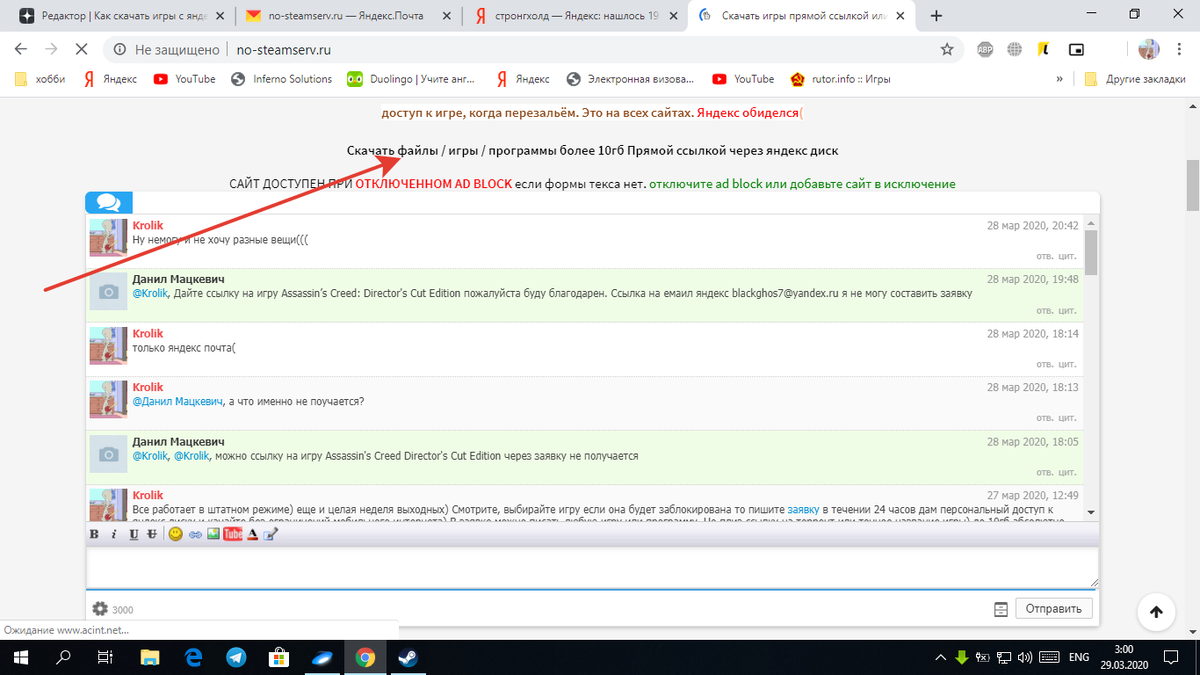Open Krolik's avatar on top message
Viewport: 1200px width, 675px height.
(108, 240)
